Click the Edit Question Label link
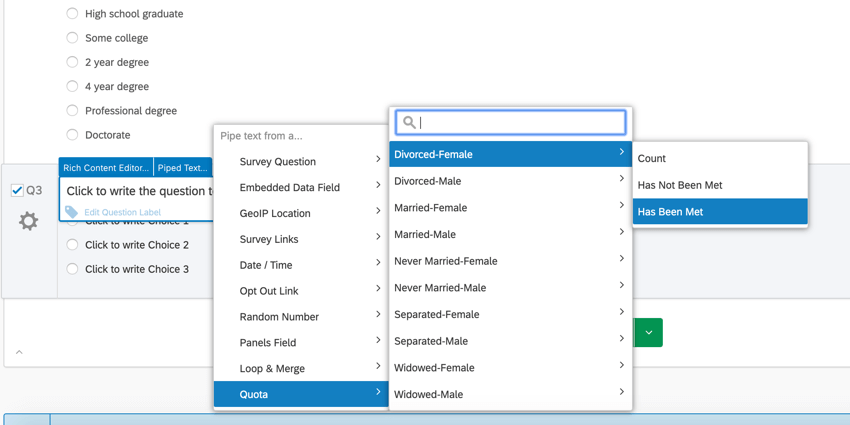The image size is (850, 425). pos(122,212)
